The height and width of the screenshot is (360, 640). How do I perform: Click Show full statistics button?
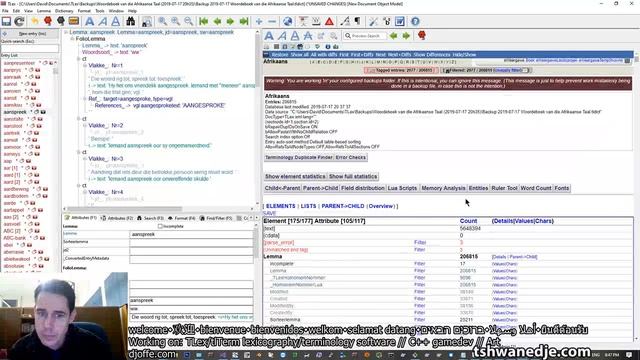pos(353,176)
